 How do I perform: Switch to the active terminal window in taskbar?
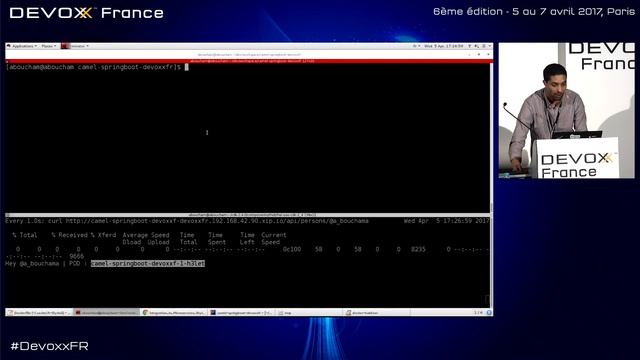pos(107,313)
